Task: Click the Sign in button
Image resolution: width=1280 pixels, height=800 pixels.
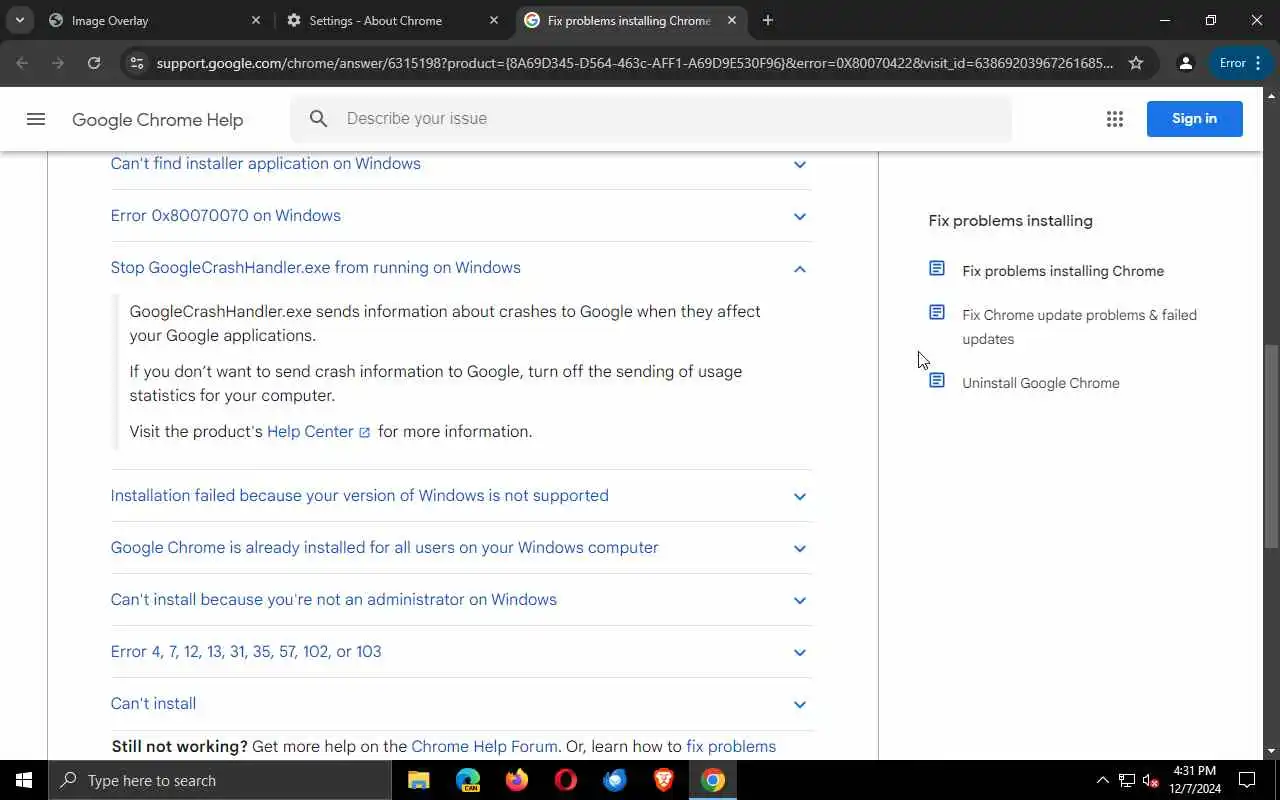Action: click(x=1195, y=119)
